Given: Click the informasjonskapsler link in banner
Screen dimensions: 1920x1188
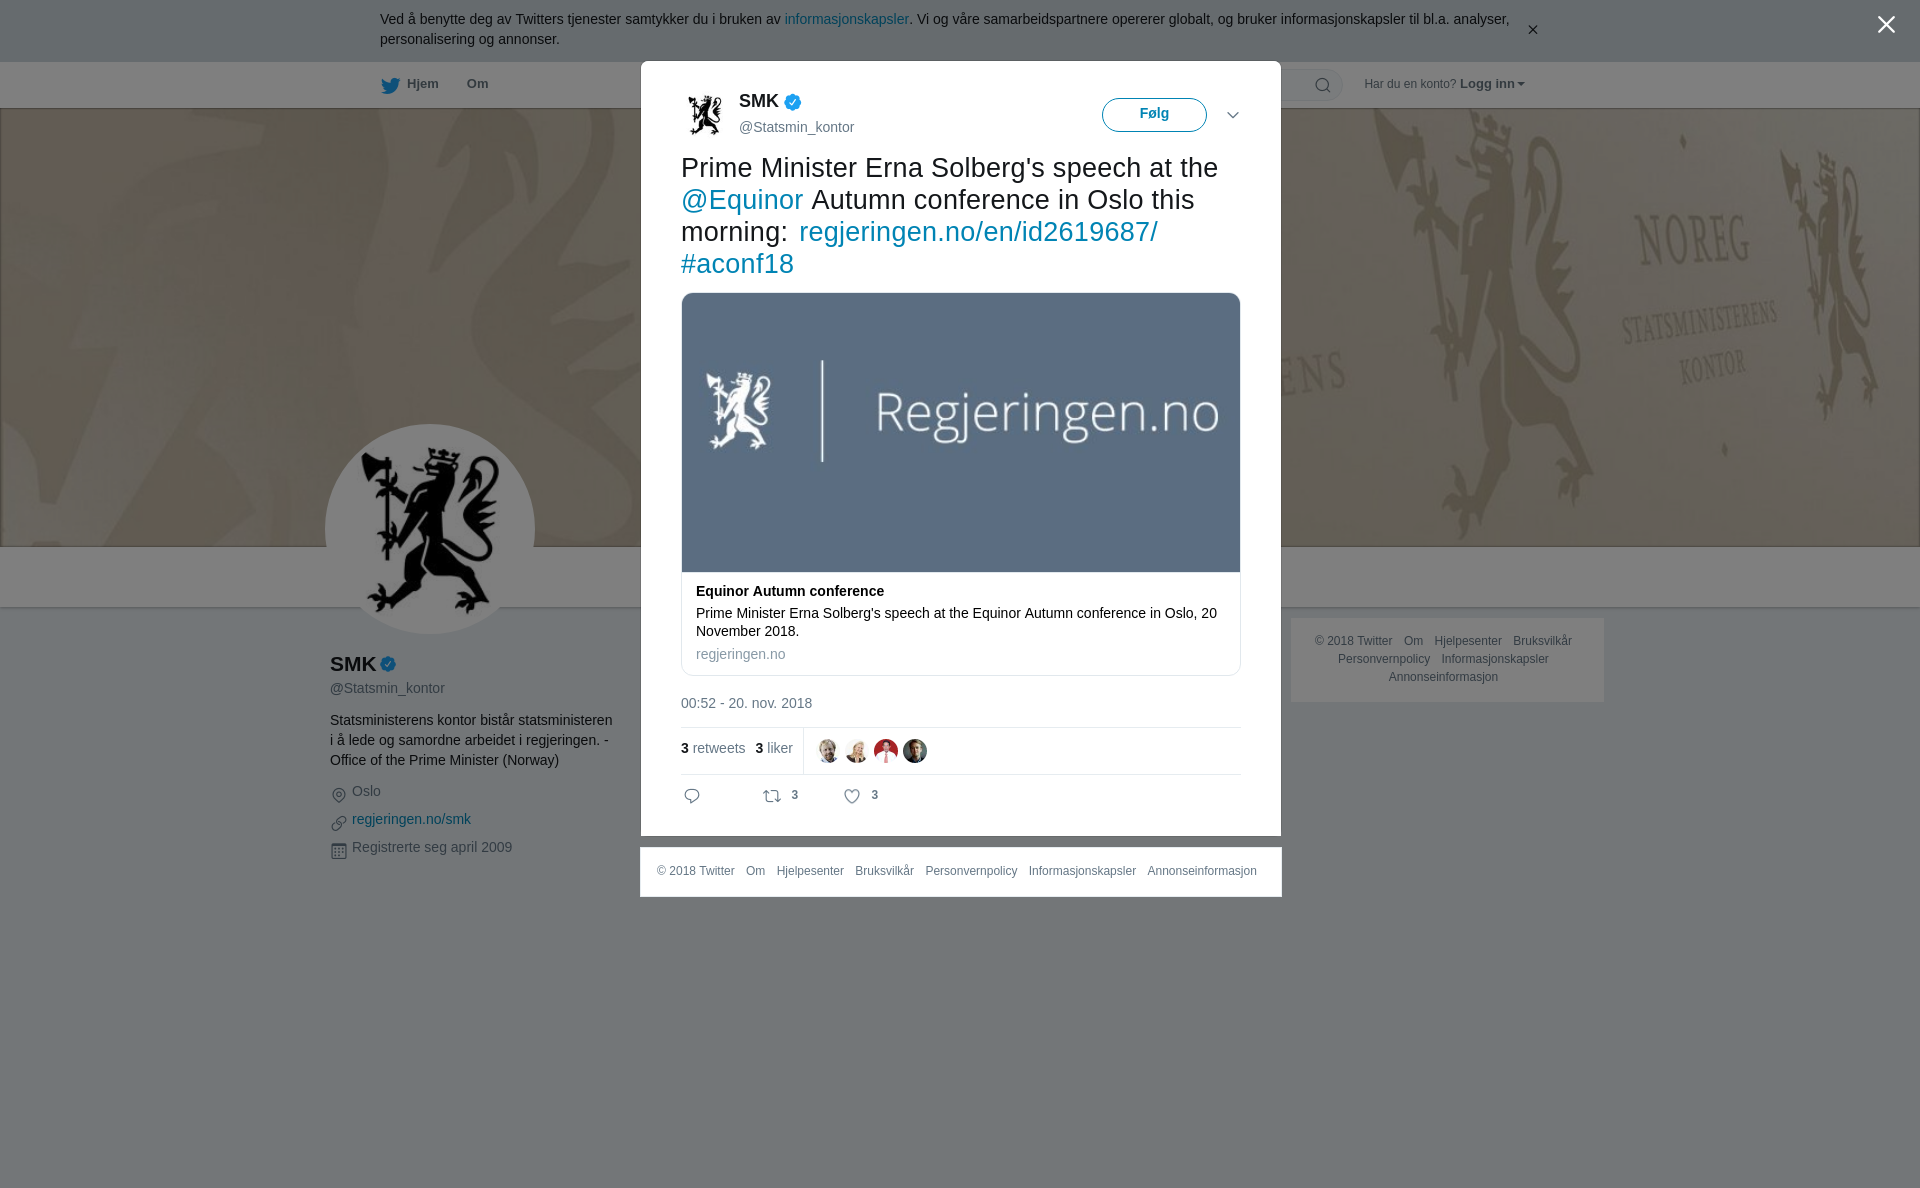Looking at the screenshot, I should click(846, 19).
